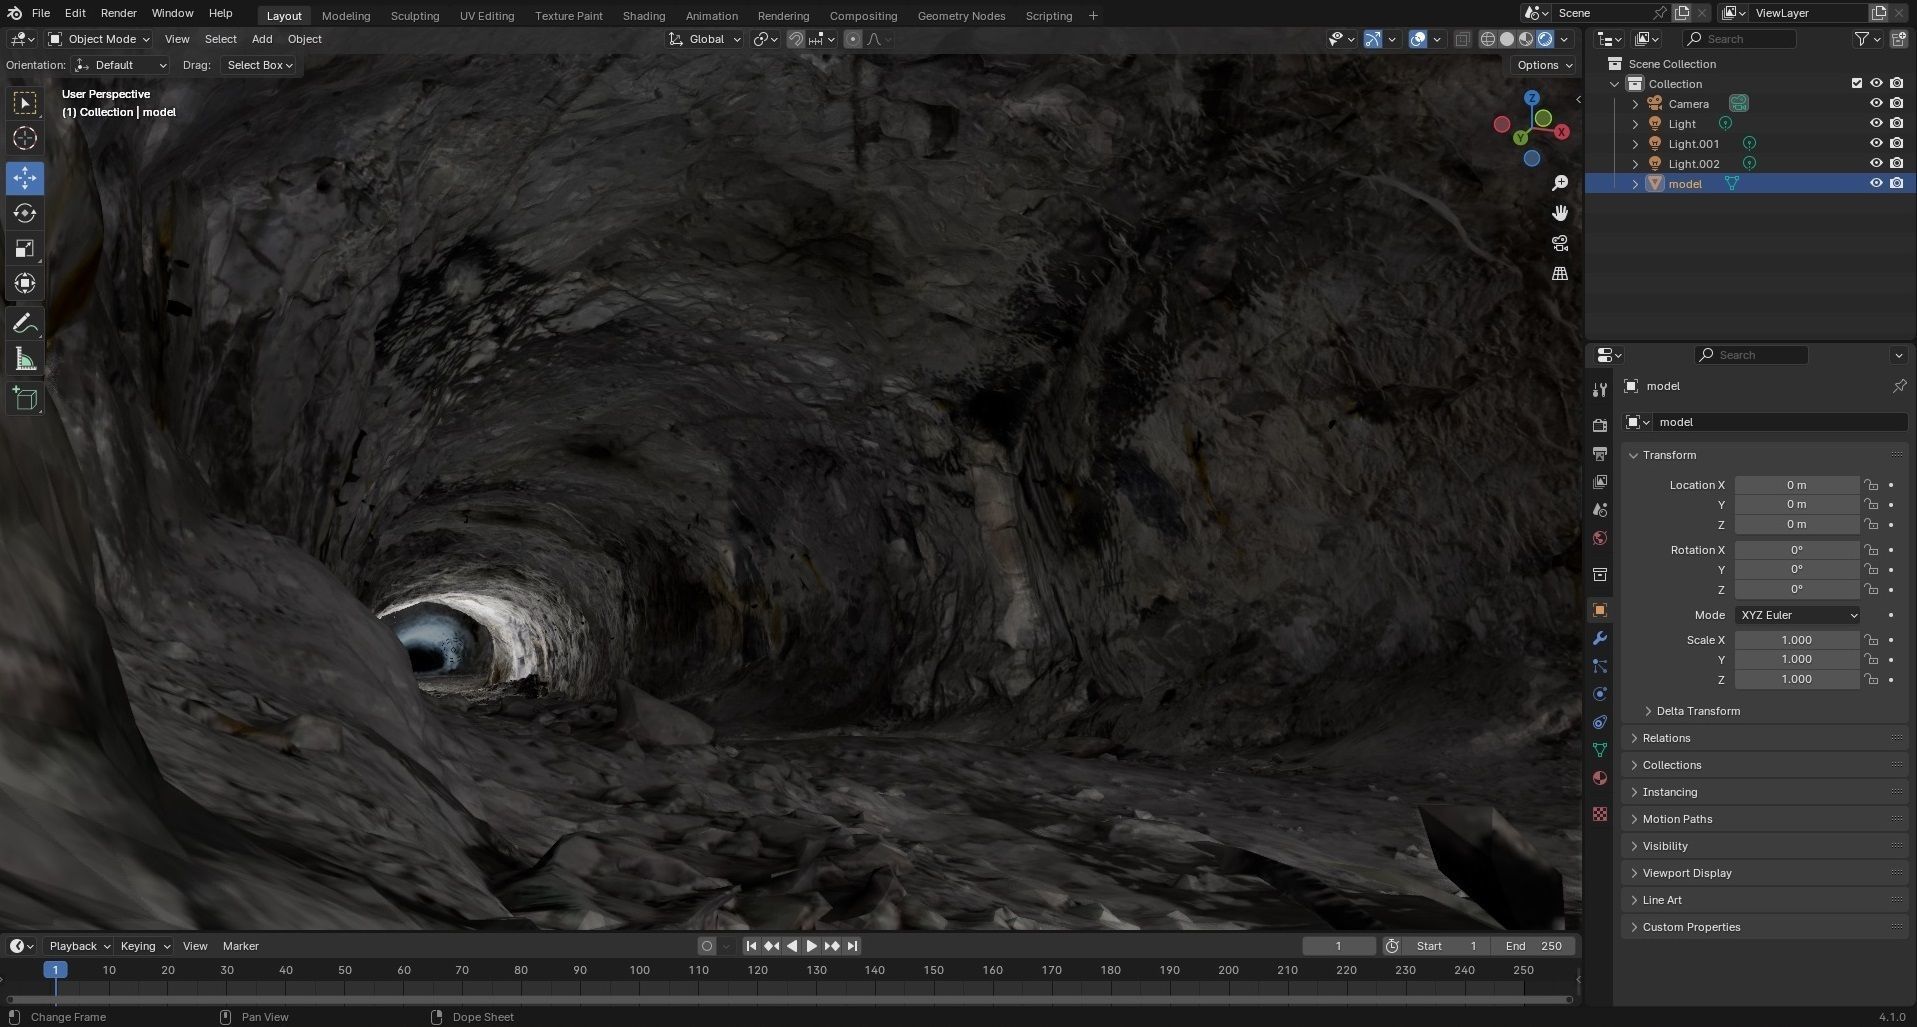Viewport: 1917px width, 1027px height.
Task: Open the Texture properties tab
Action: 1600,814
